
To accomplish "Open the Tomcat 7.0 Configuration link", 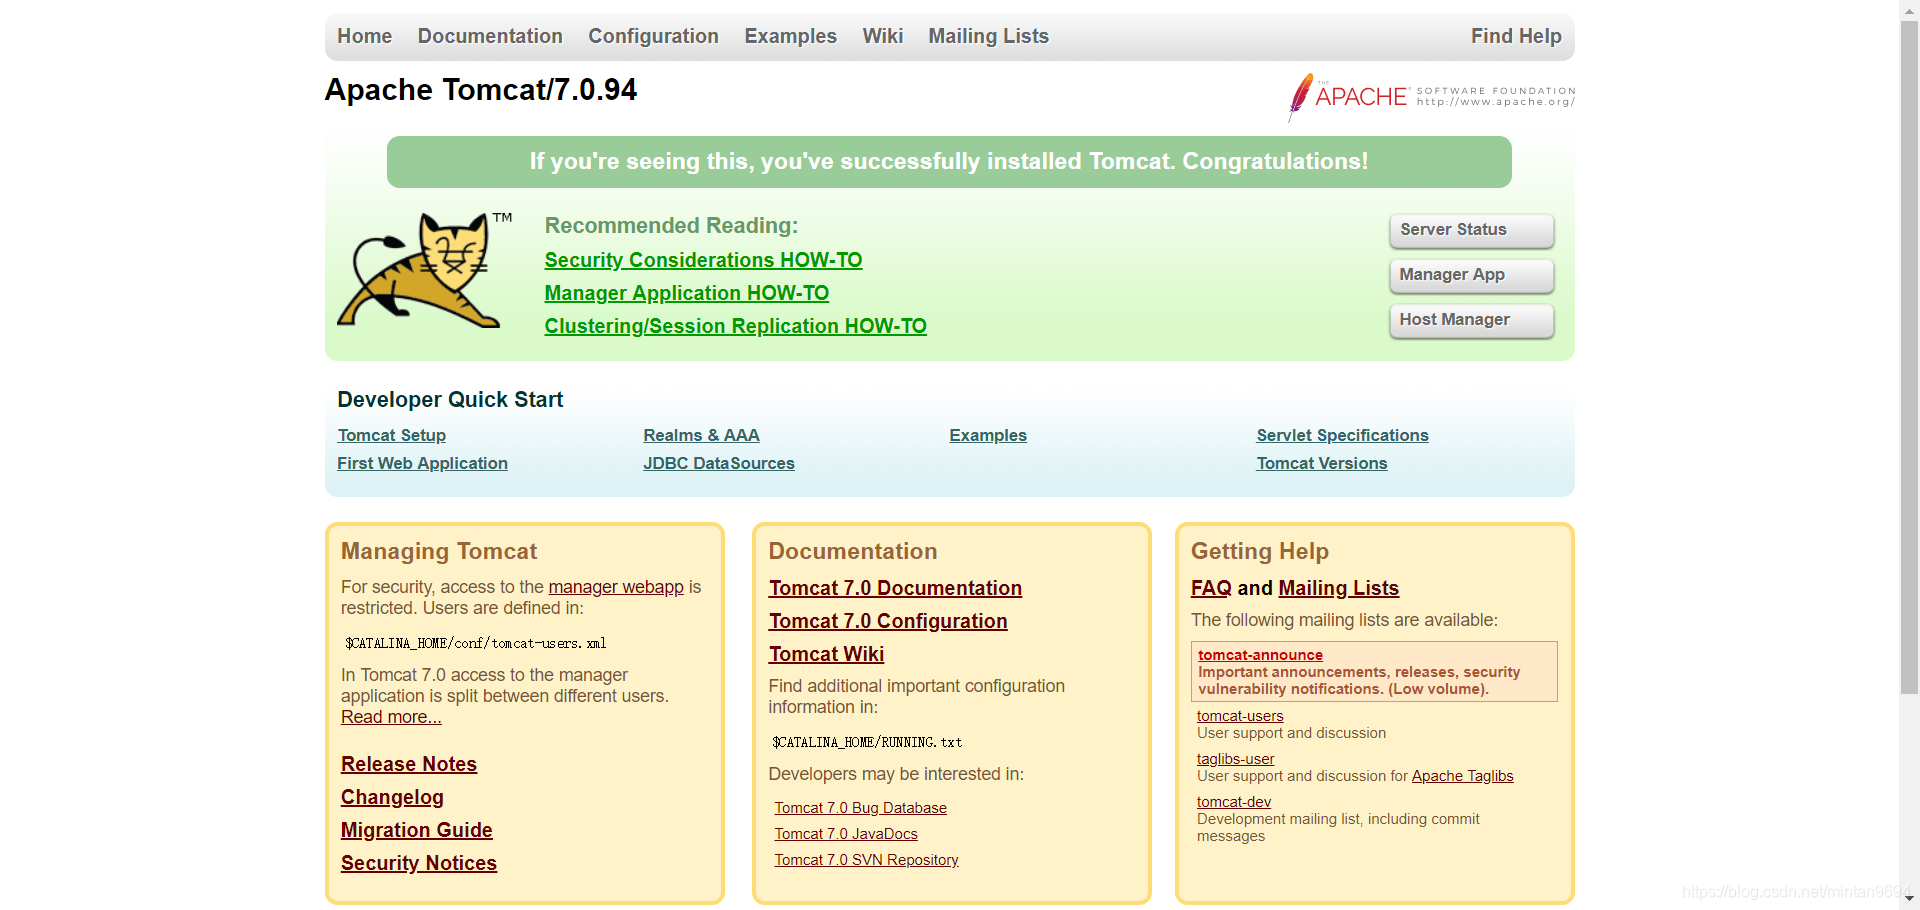I will click(x=888, y=621).
